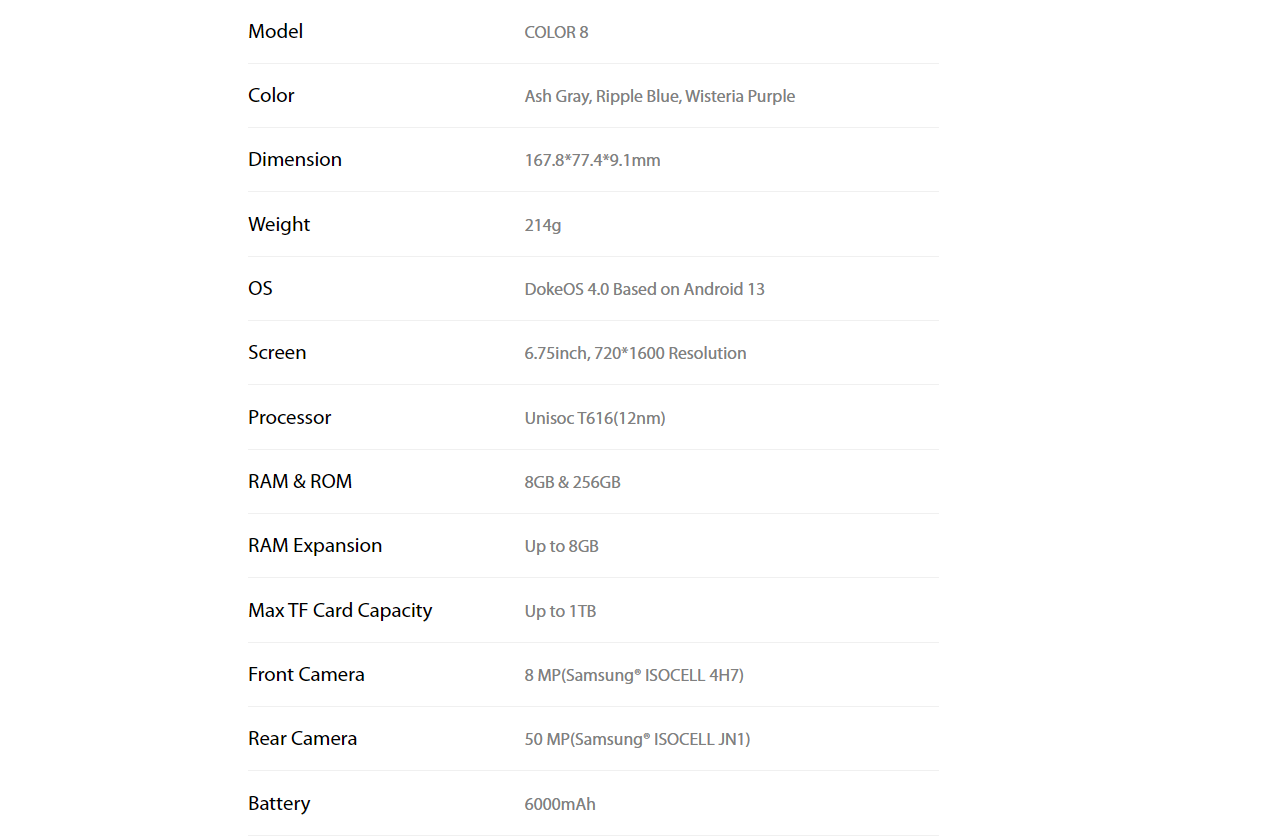Viewport: 1261px width, 839px height.
Task: Select the Up to 1TB value
Action: click(x=560, y=611)
